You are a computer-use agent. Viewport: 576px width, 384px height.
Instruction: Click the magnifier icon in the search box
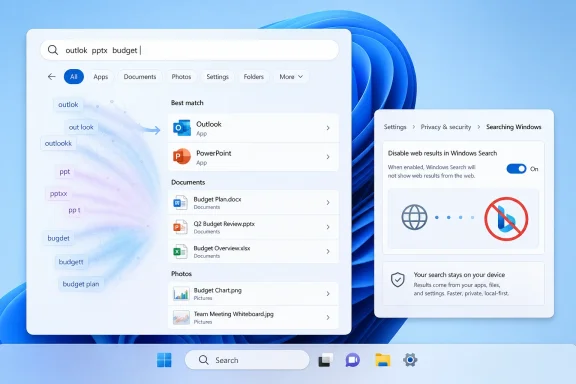(x=53, y=50)
